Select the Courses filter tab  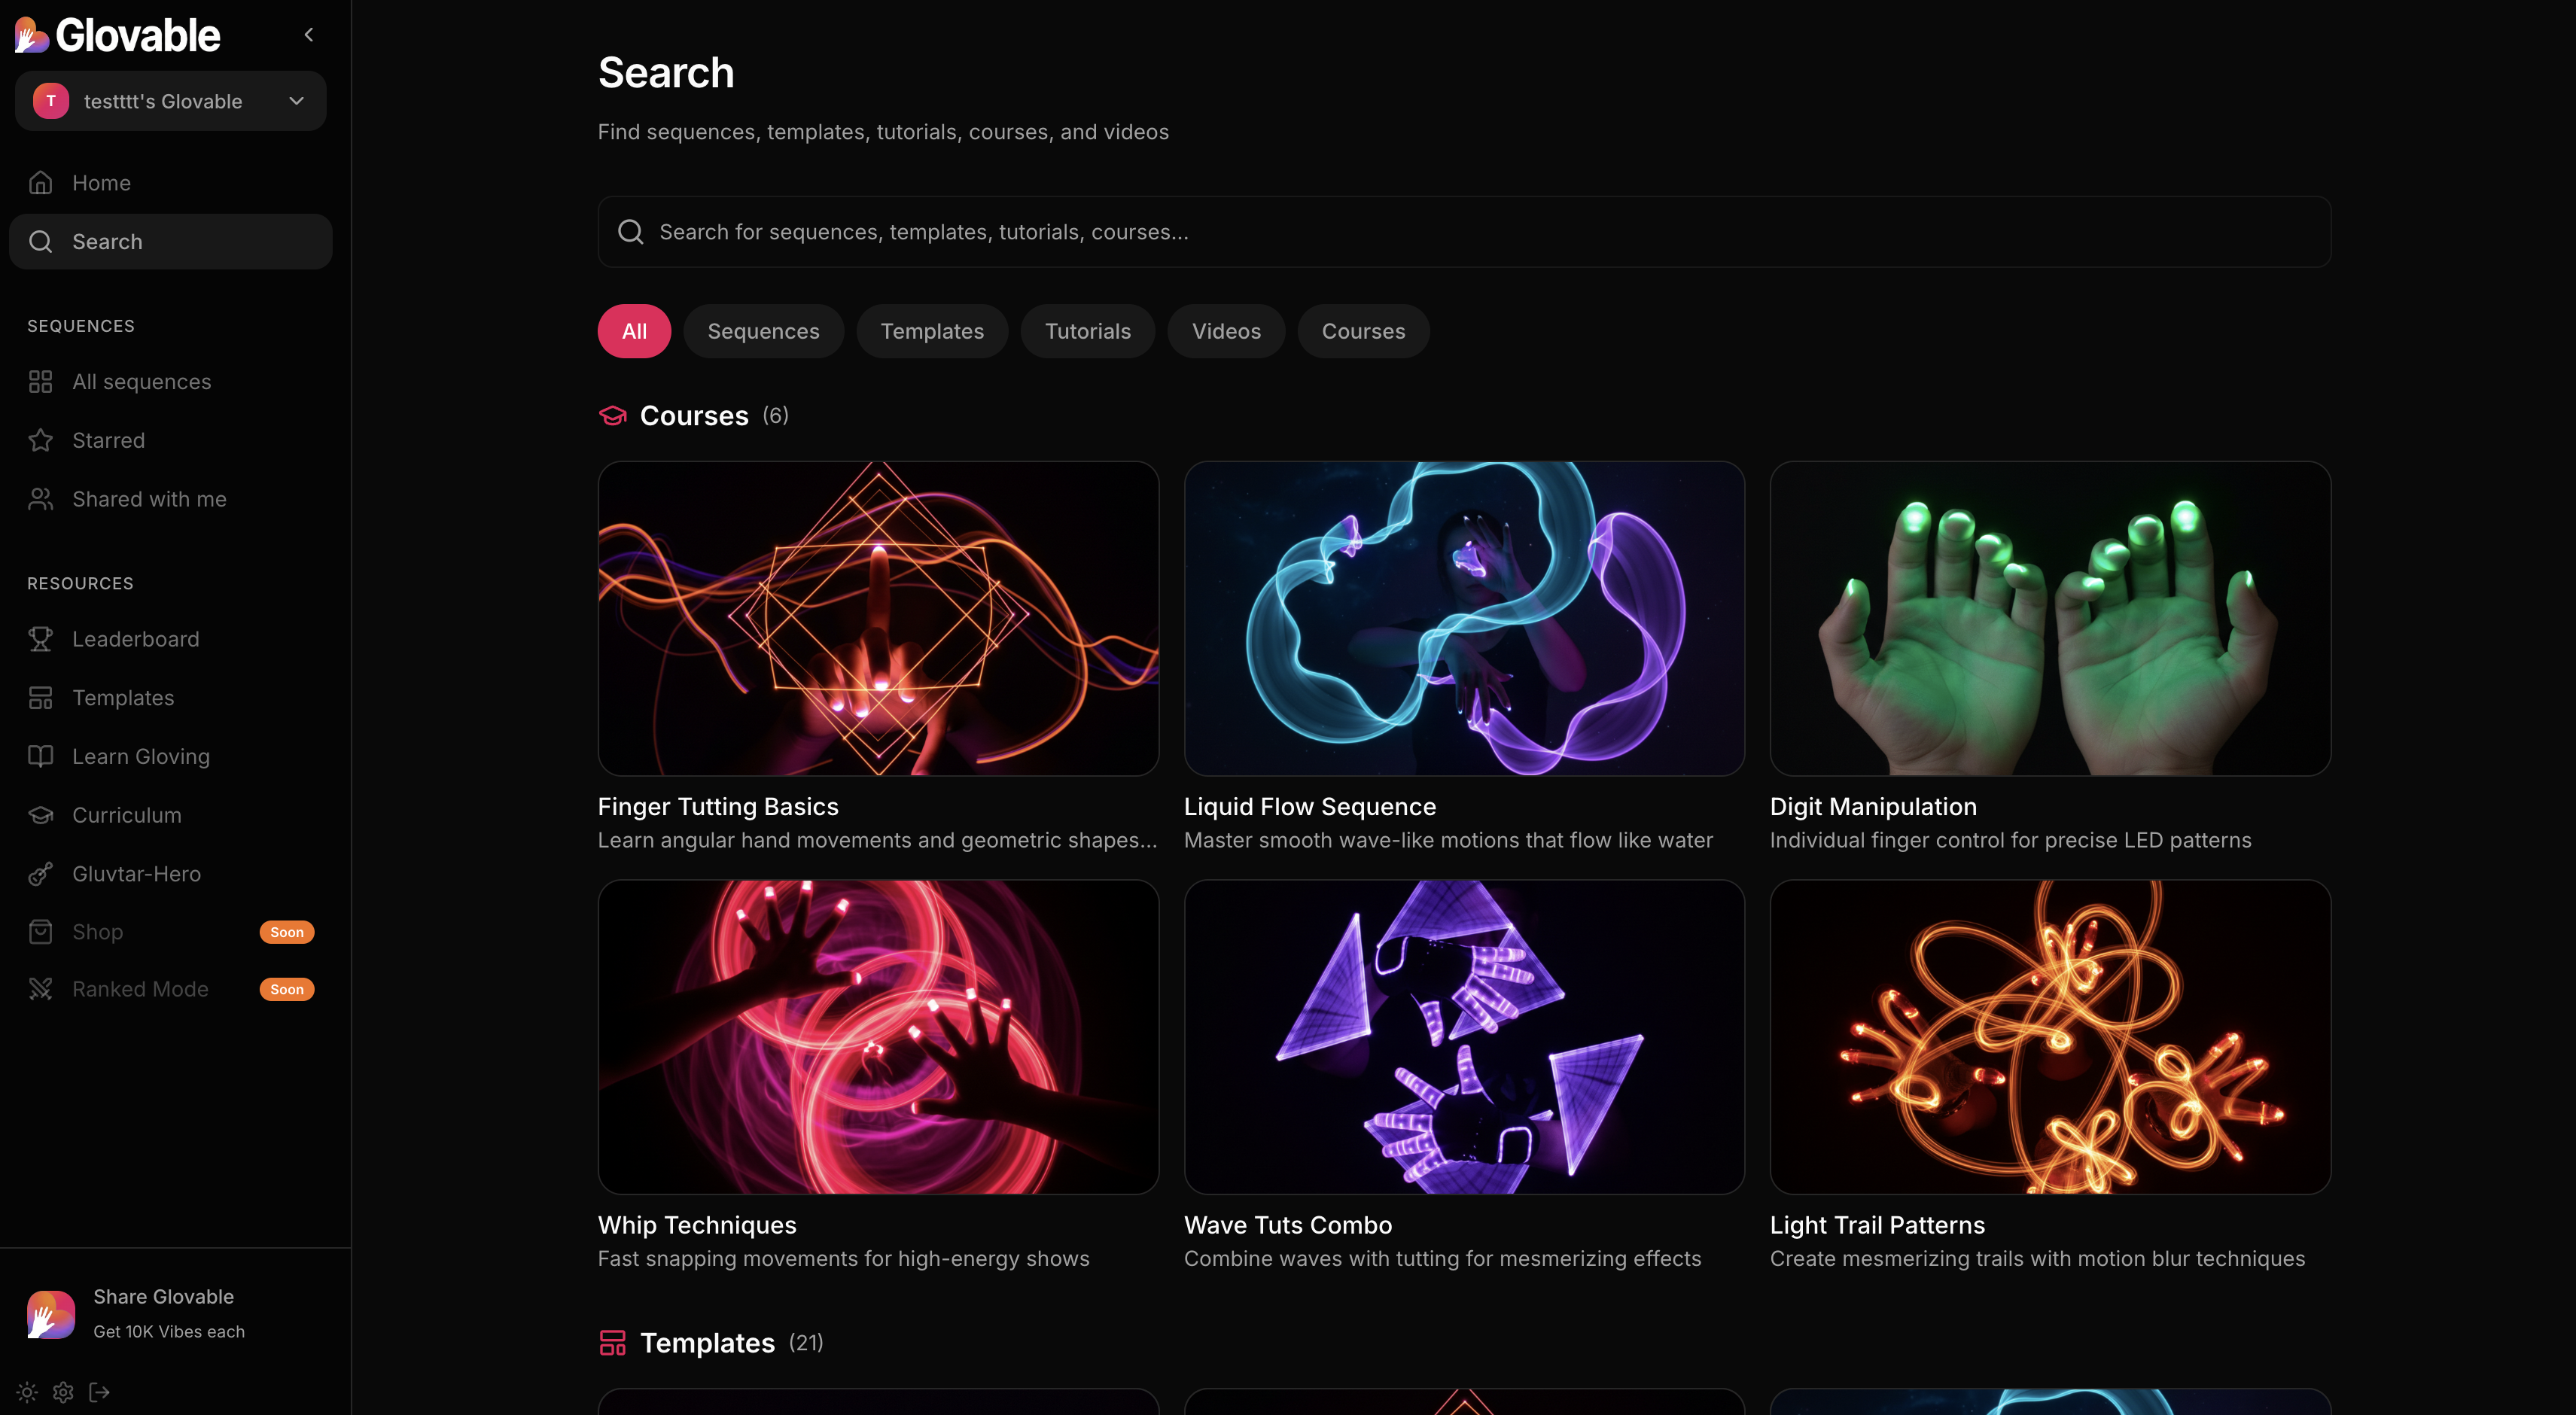pos(1363,331)
